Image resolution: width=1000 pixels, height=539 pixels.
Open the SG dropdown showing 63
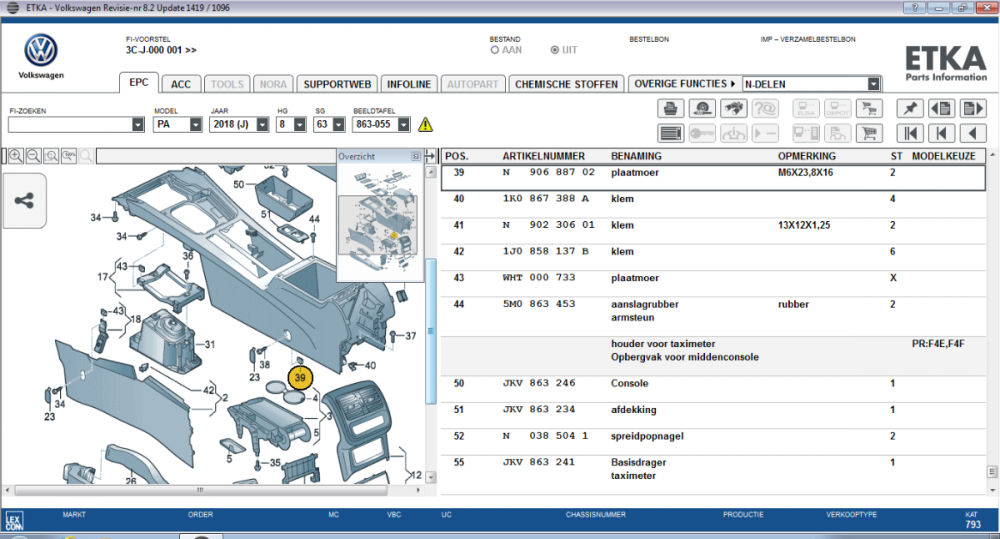tap(339, 125)
